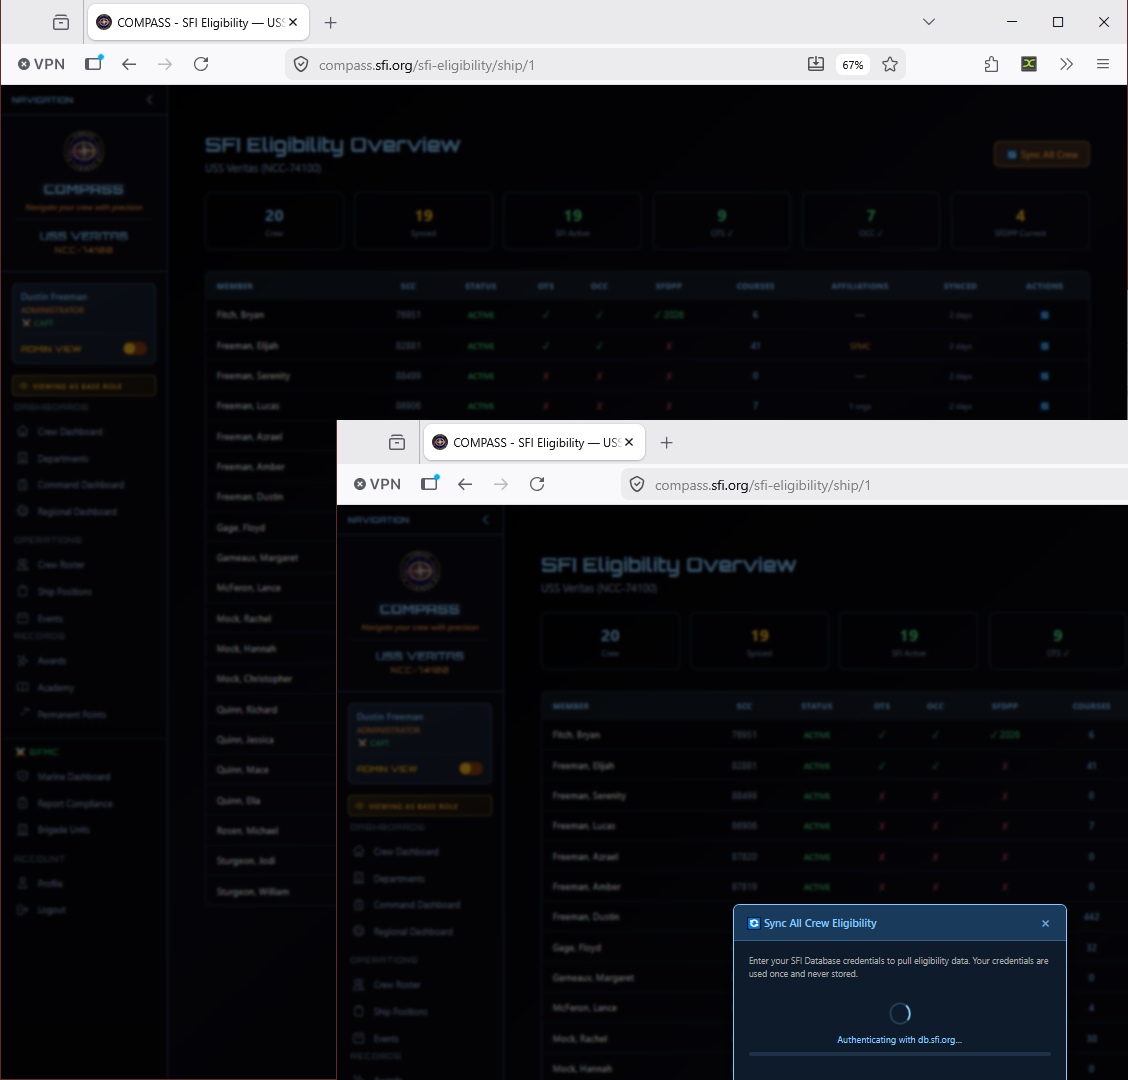Open Academy in back window sidebar
The width and height of the screenshot is (1128, 1080).
(55, 688)
